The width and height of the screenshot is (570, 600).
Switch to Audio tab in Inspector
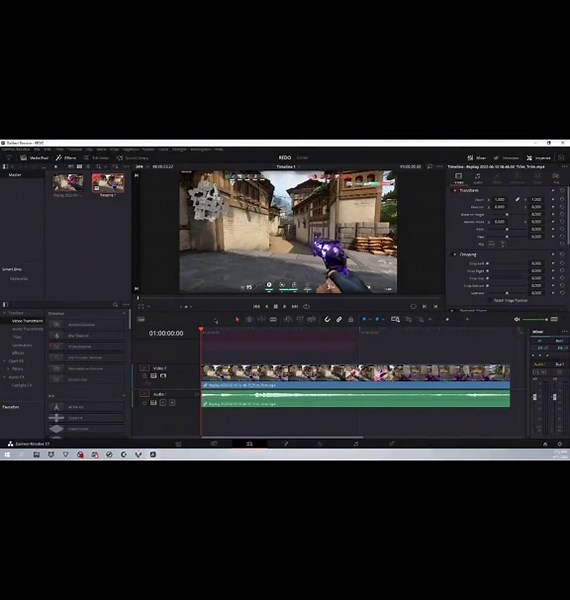[x=477, y=178]
